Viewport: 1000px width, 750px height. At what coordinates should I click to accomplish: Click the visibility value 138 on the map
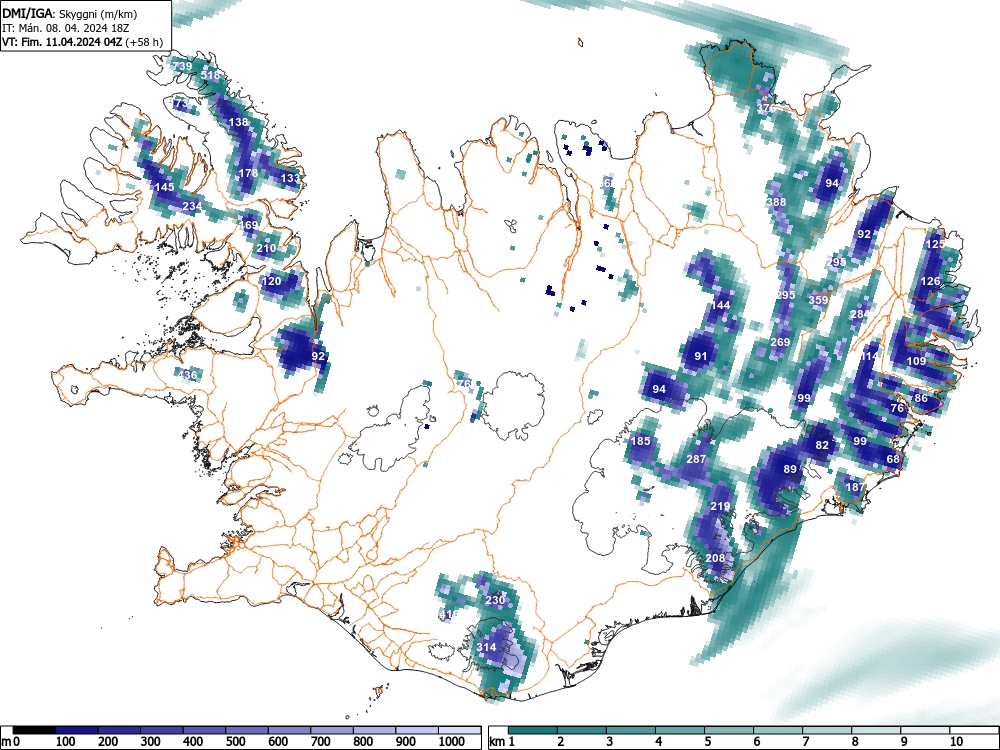click(238, 122)
